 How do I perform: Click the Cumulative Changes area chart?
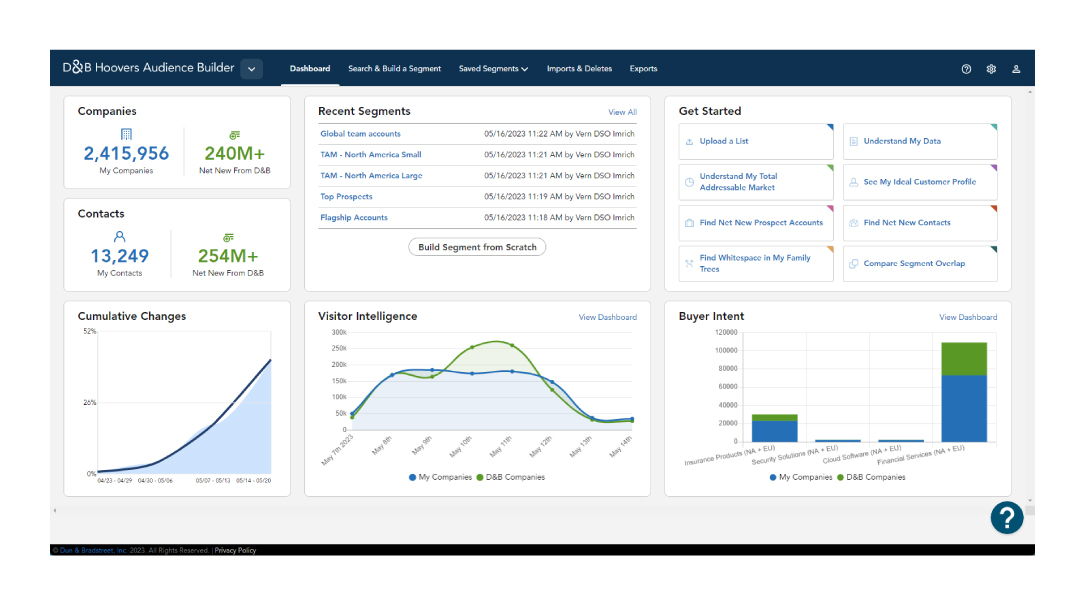pos(184,403)
